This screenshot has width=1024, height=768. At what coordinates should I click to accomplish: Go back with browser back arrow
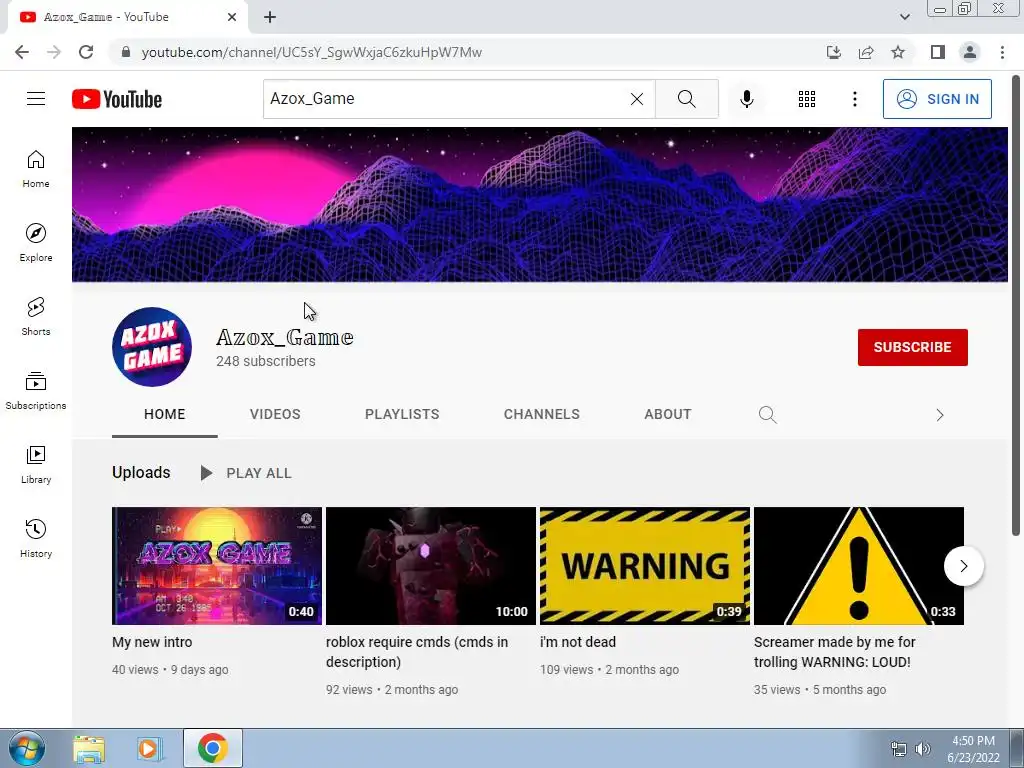point(22,52)
